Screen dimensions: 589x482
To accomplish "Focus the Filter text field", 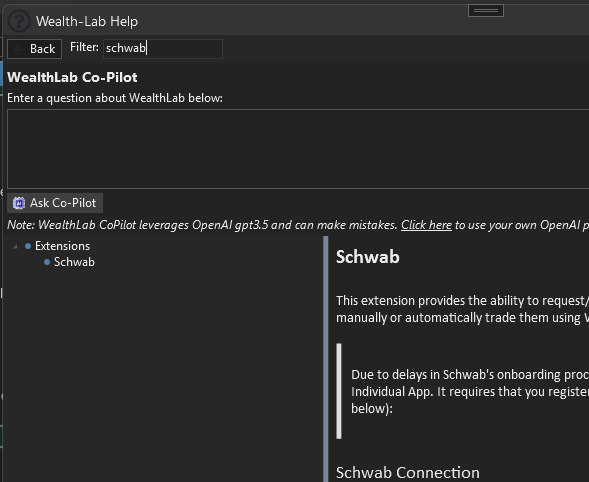I will [x=163, y=49].
